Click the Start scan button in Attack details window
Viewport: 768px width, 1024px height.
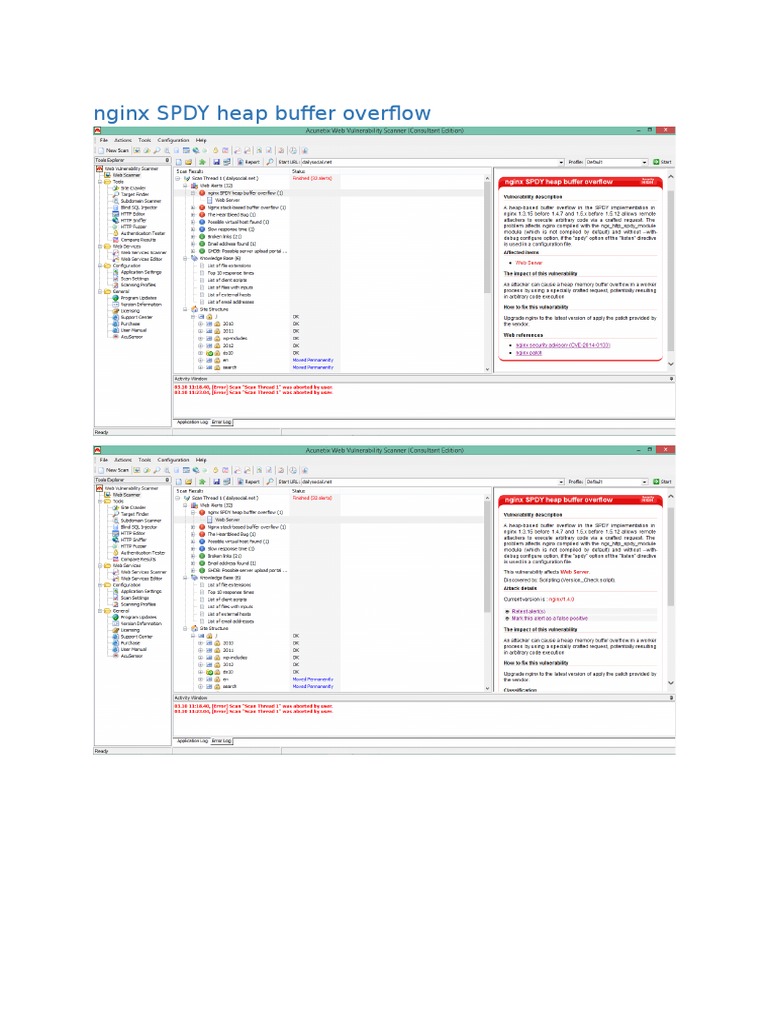click(662, 481)
